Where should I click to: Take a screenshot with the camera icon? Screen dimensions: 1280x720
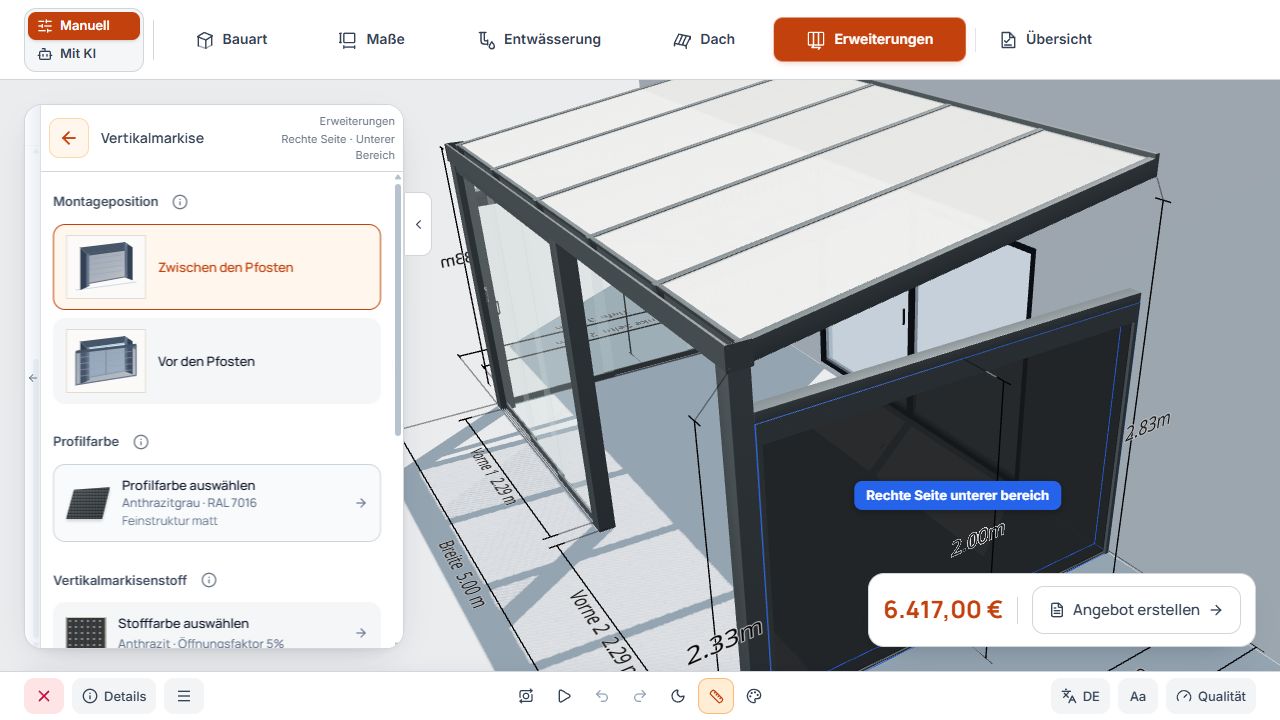526,696
